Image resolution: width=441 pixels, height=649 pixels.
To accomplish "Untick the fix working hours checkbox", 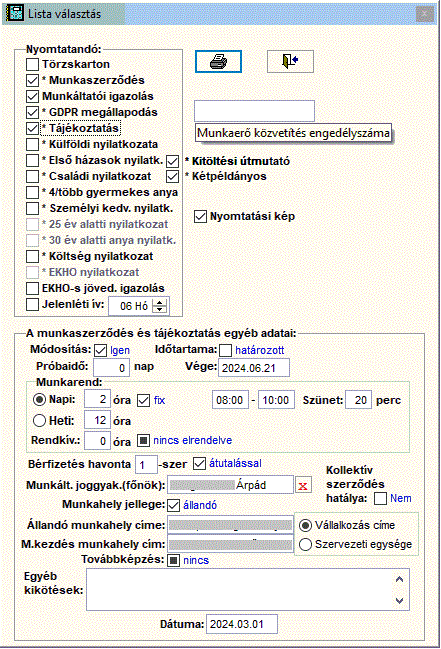I will pyautogui.click(x=143, y=401).
